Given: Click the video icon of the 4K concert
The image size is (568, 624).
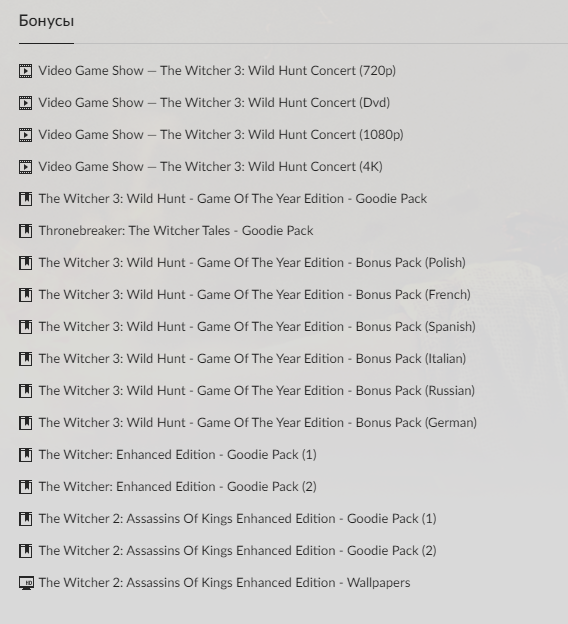Looking at the screenshot, I should click(x=25, y=167).
